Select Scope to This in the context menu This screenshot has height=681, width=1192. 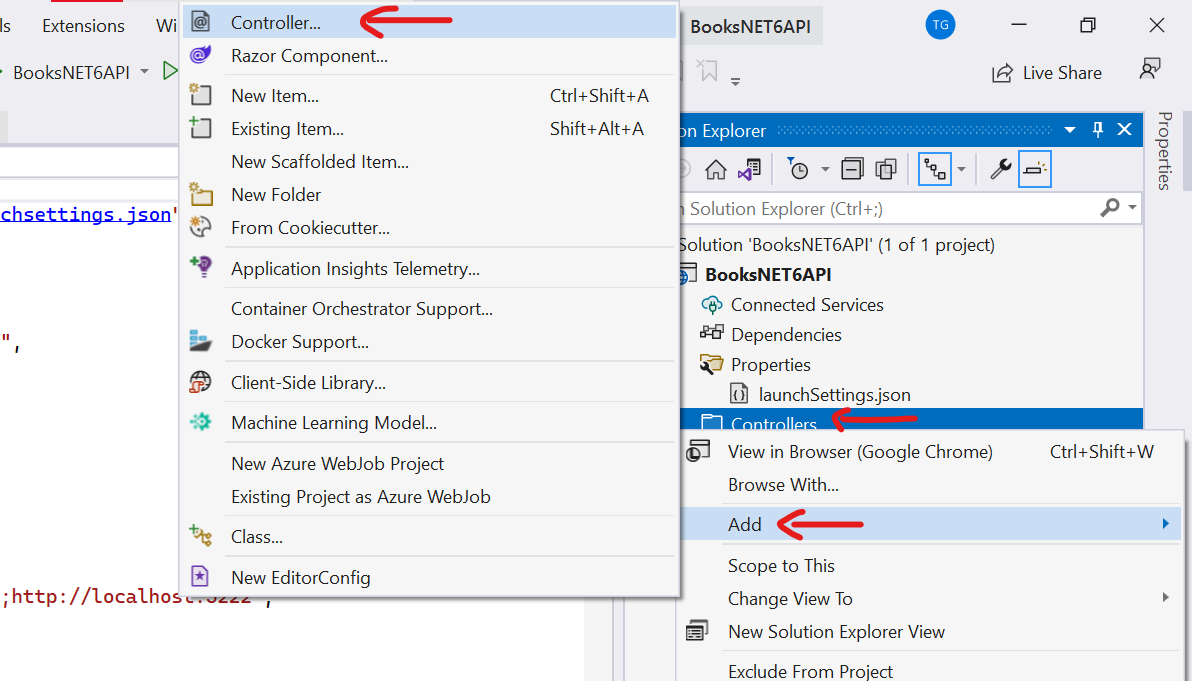coord(781,565)
